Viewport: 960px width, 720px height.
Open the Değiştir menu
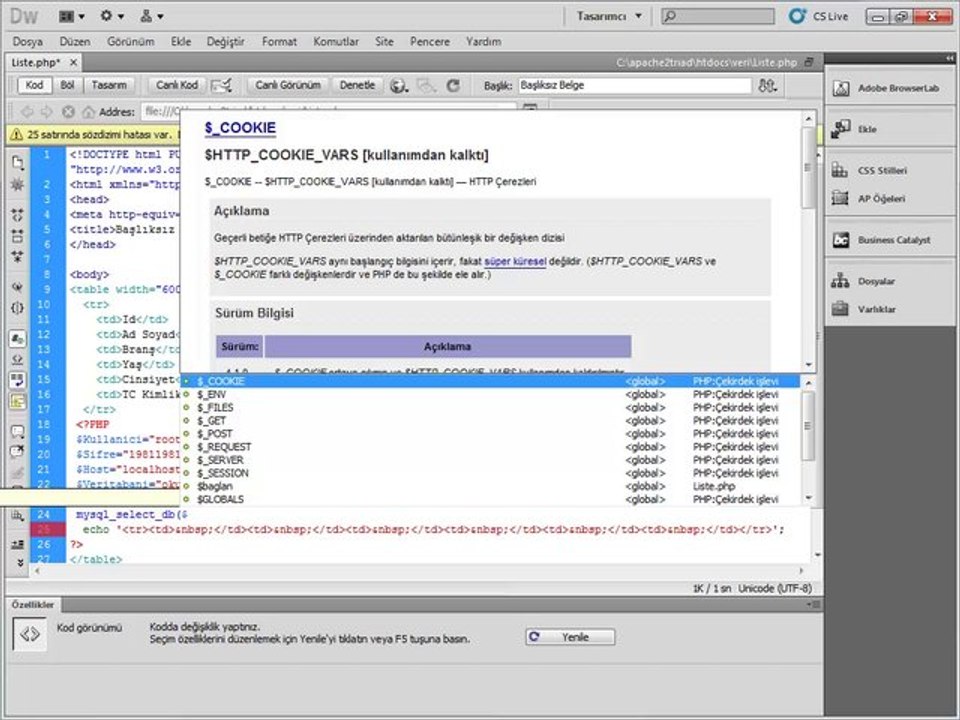click(225, 42)
